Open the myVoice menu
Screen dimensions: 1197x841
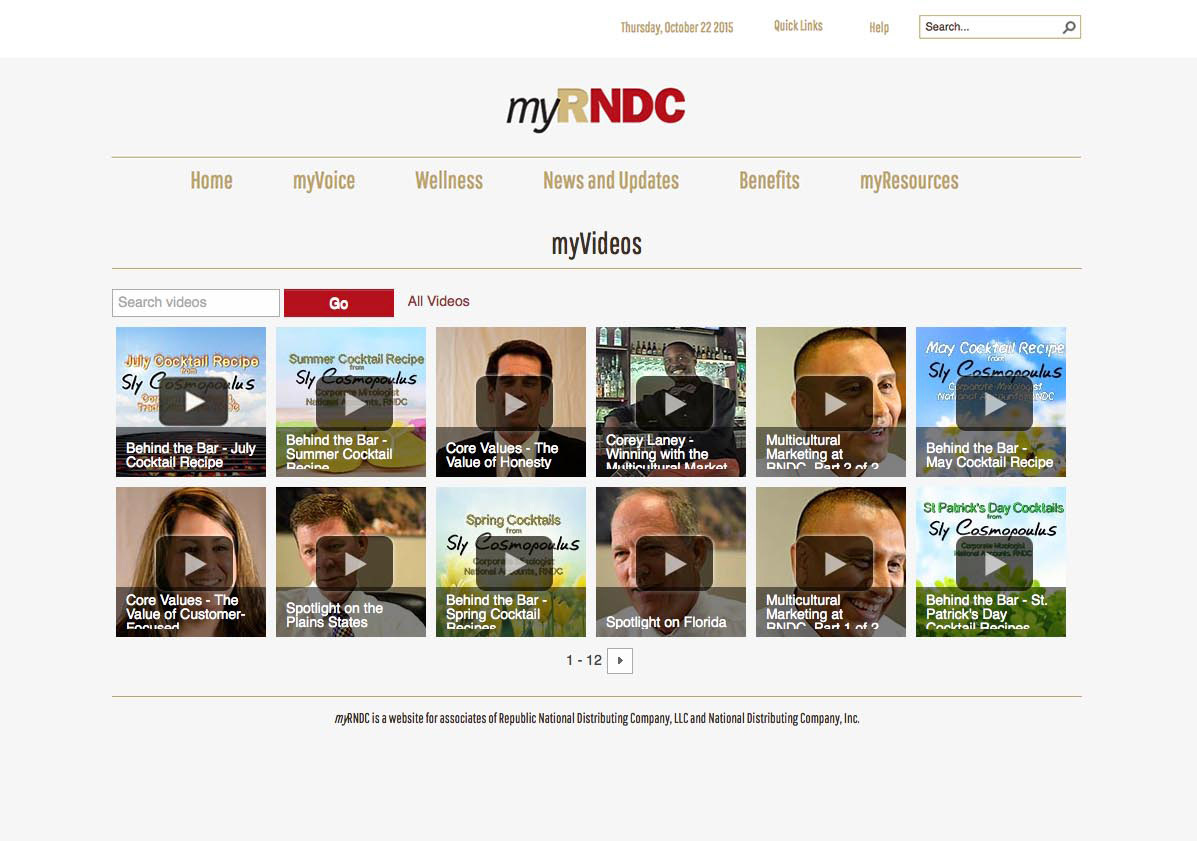point(324,181)
